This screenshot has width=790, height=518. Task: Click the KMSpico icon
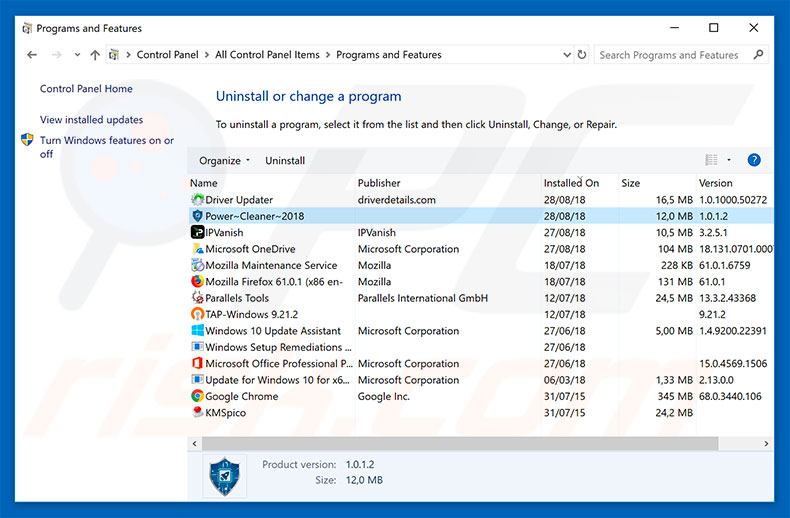198,412
